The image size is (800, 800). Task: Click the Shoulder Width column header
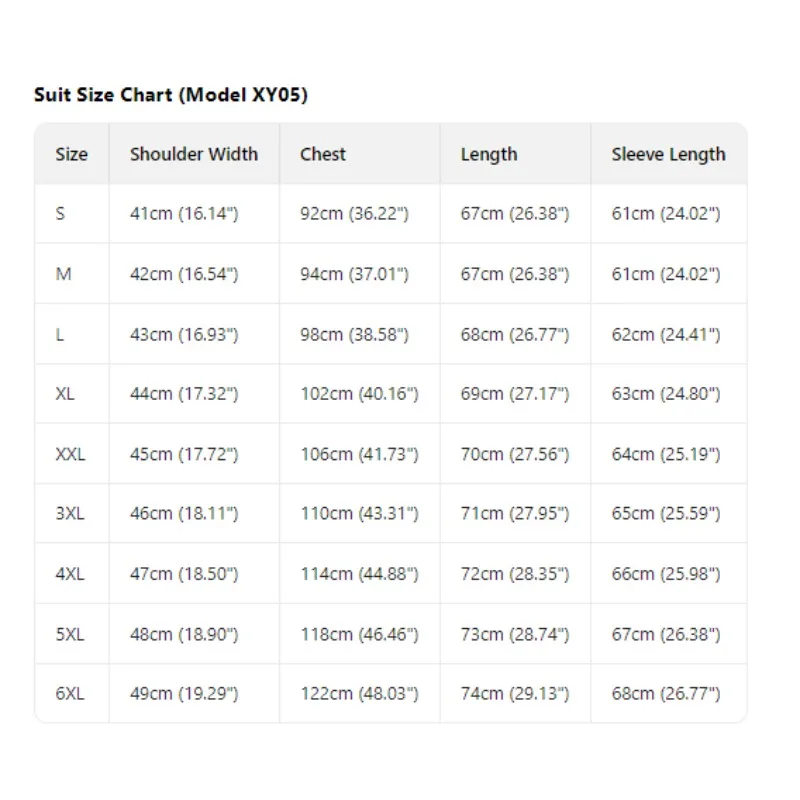pyautogui.click(x=194, y=154)
